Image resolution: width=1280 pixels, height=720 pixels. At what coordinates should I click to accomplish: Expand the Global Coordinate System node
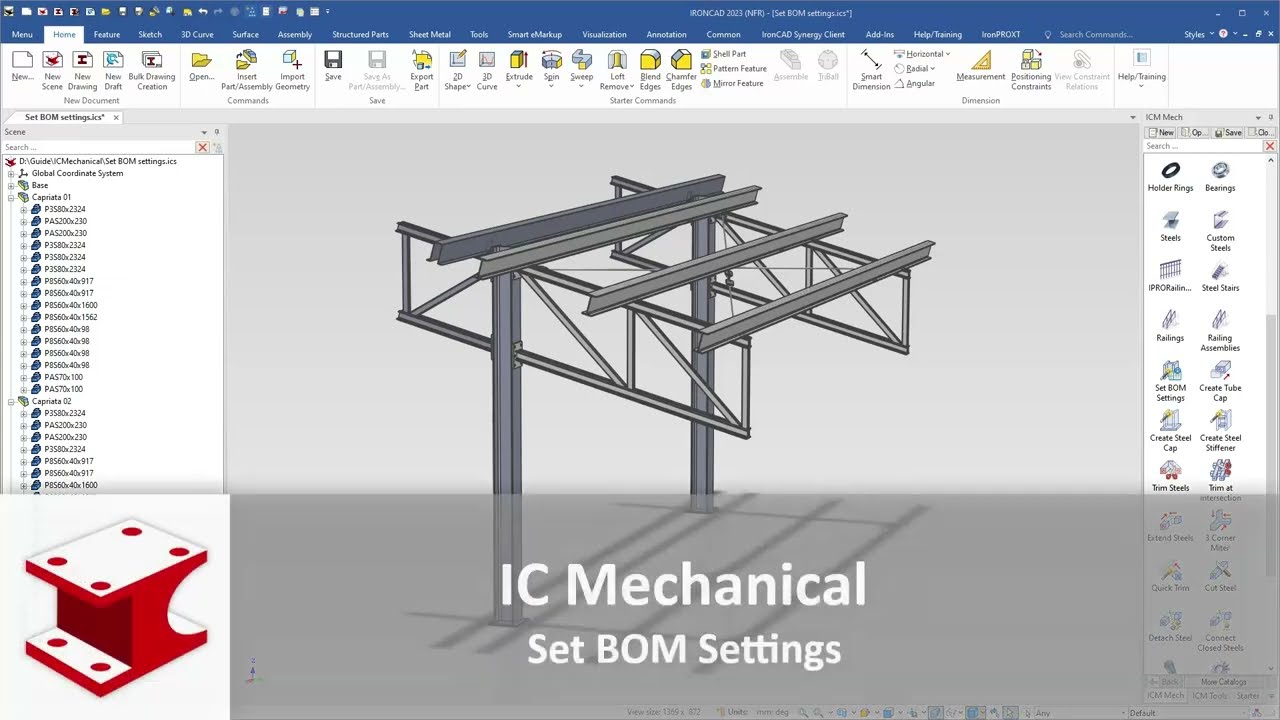click(11, 173)
